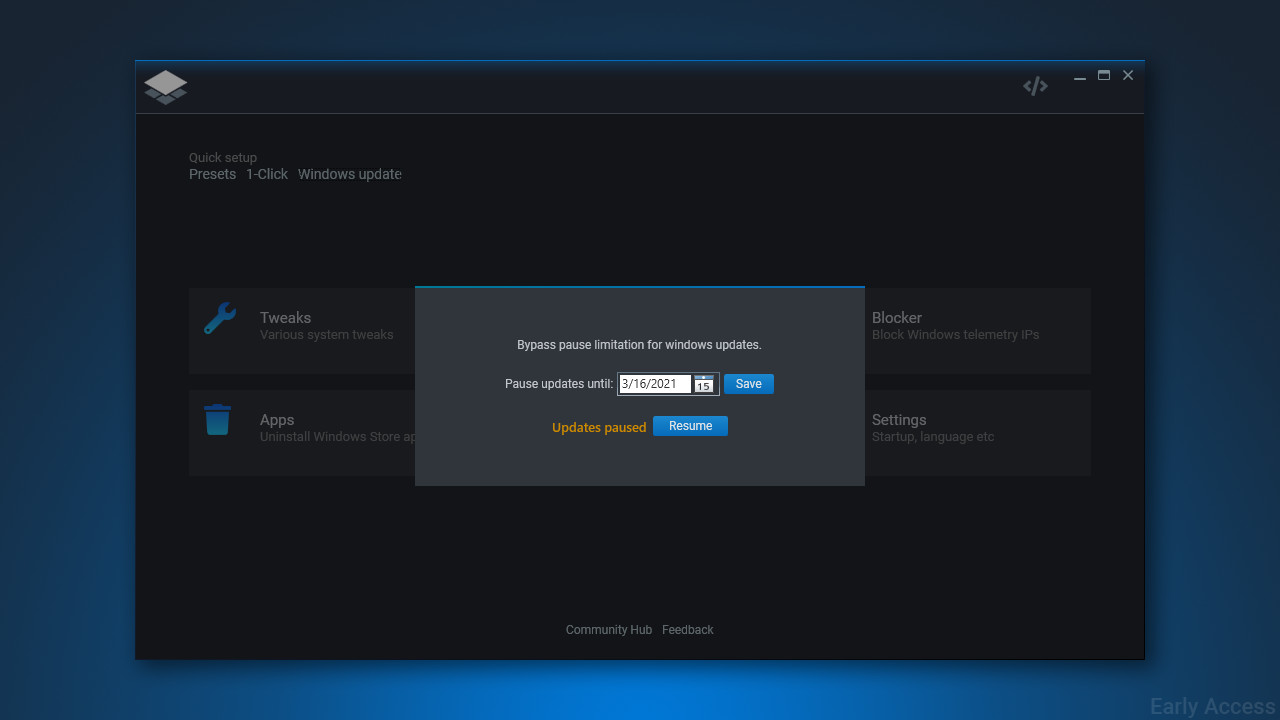
Task: Click the trash can icon for Apps
Action: pos(218,420)
